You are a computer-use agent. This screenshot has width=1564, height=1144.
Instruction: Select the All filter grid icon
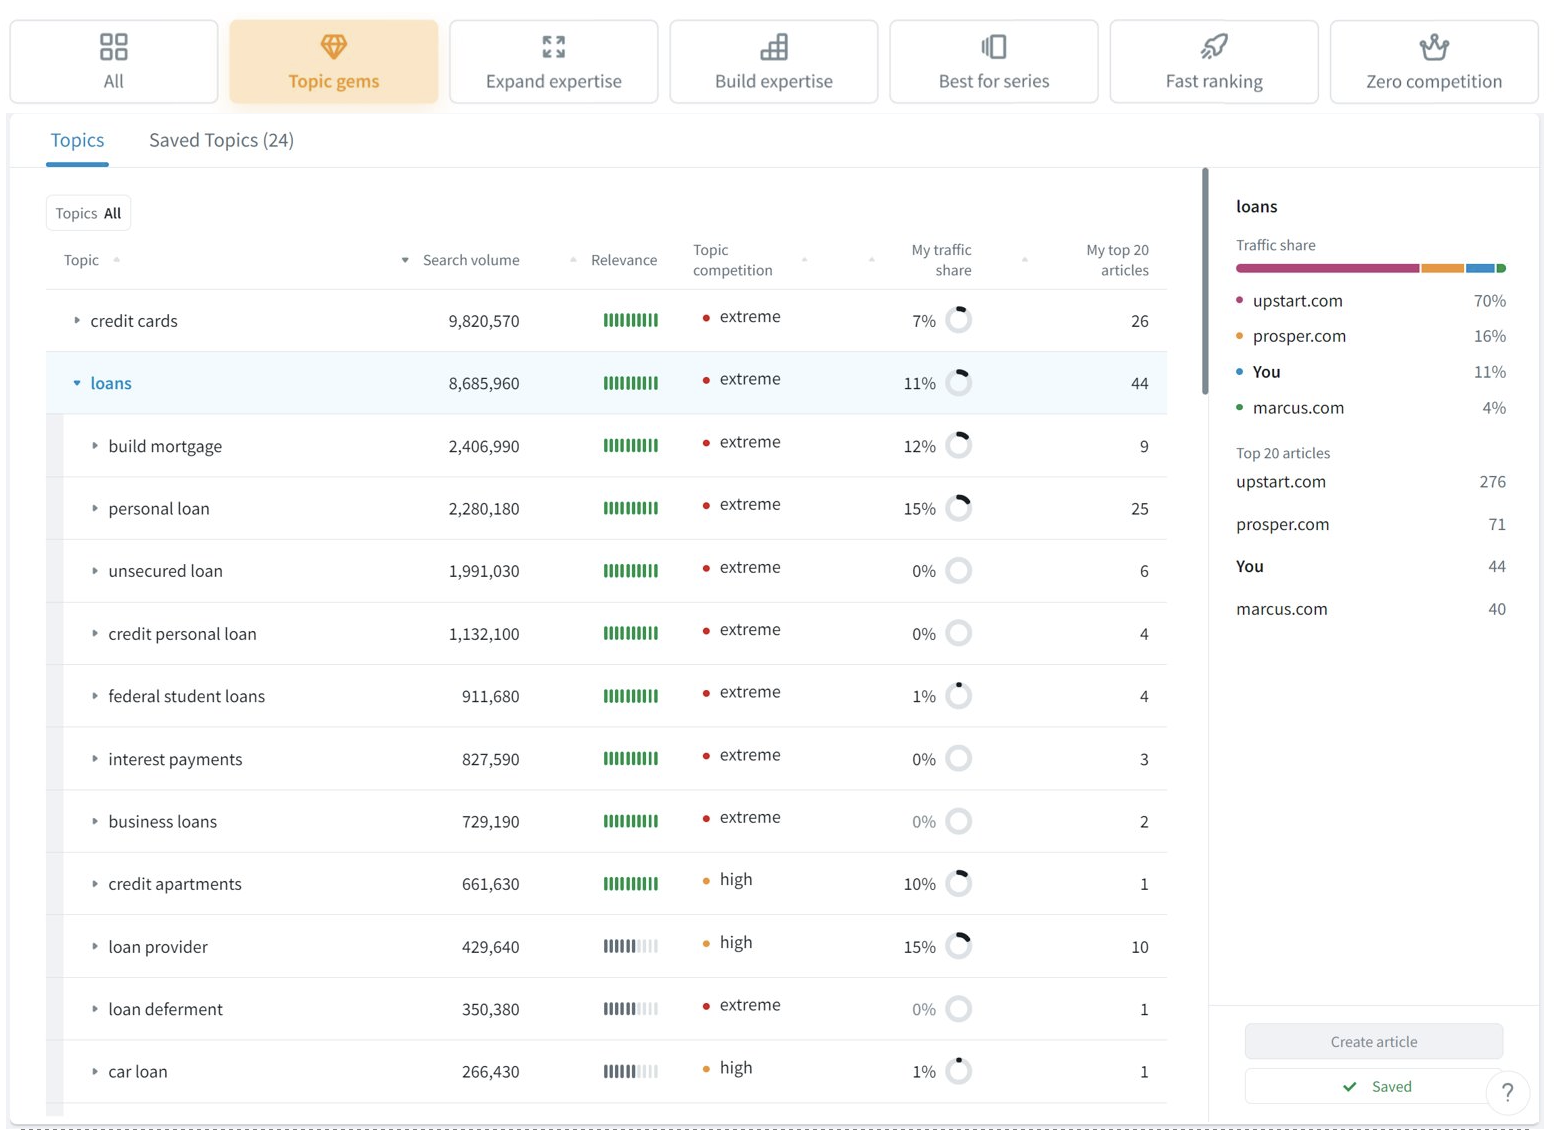pyautogui.click(x=114, y=47)
